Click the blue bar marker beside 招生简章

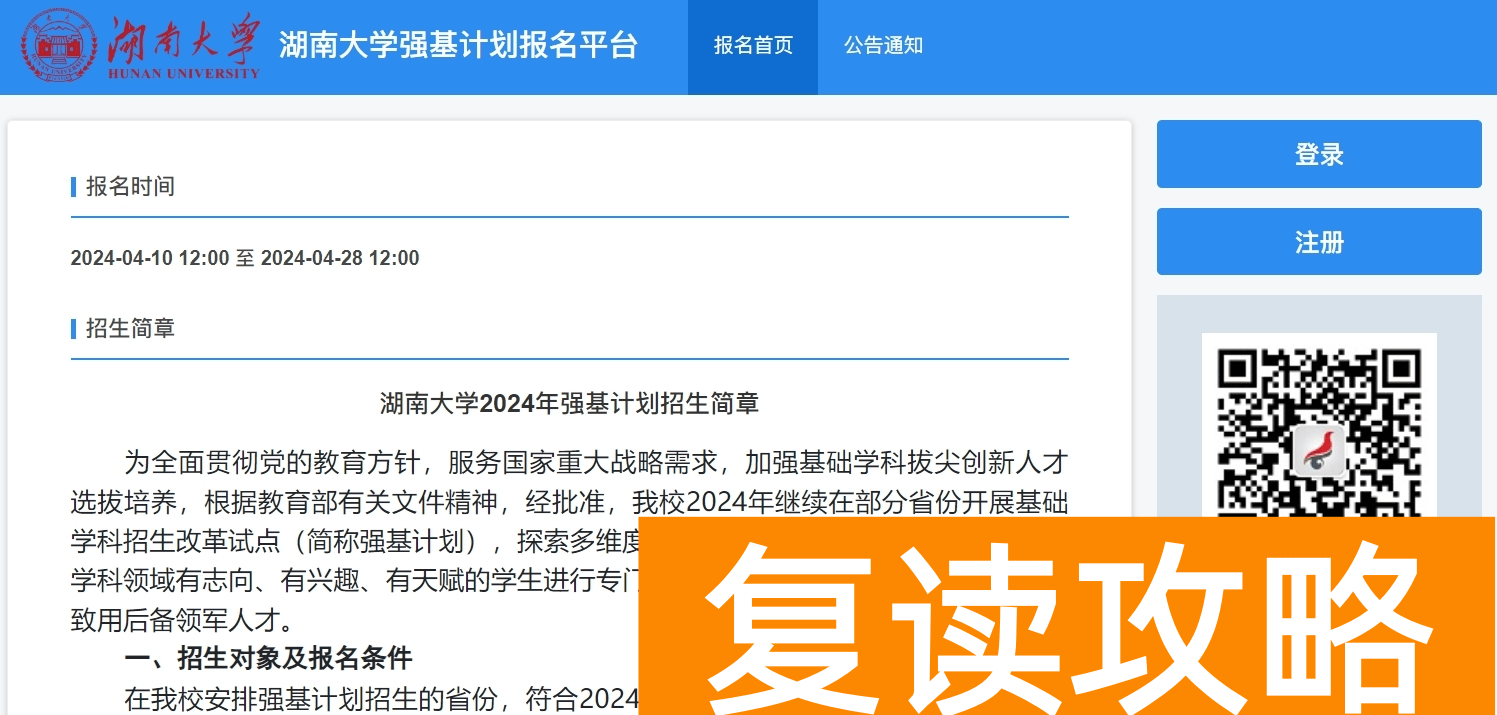[x=71, y=328]
